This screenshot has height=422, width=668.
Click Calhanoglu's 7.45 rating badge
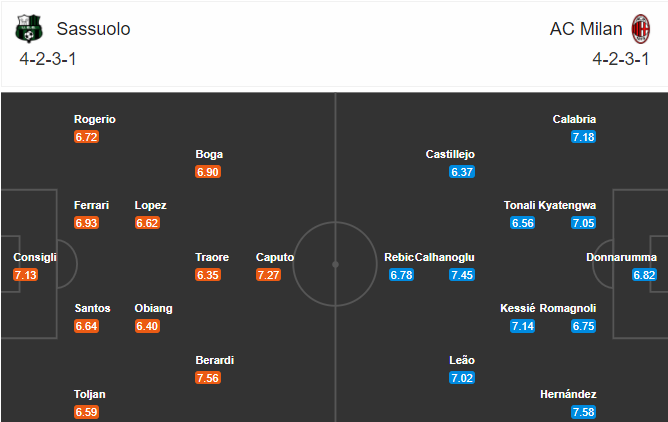pos(462,275)
